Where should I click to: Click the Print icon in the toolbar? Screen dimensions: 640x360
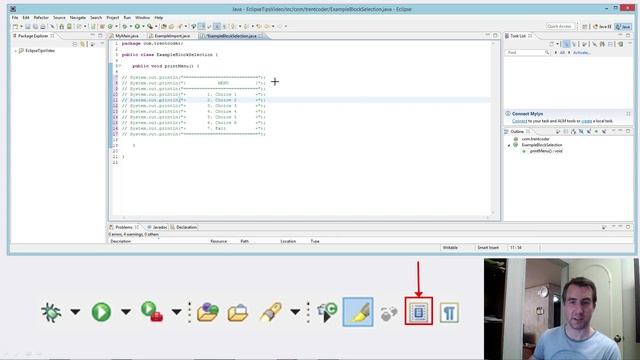point(43,27)
